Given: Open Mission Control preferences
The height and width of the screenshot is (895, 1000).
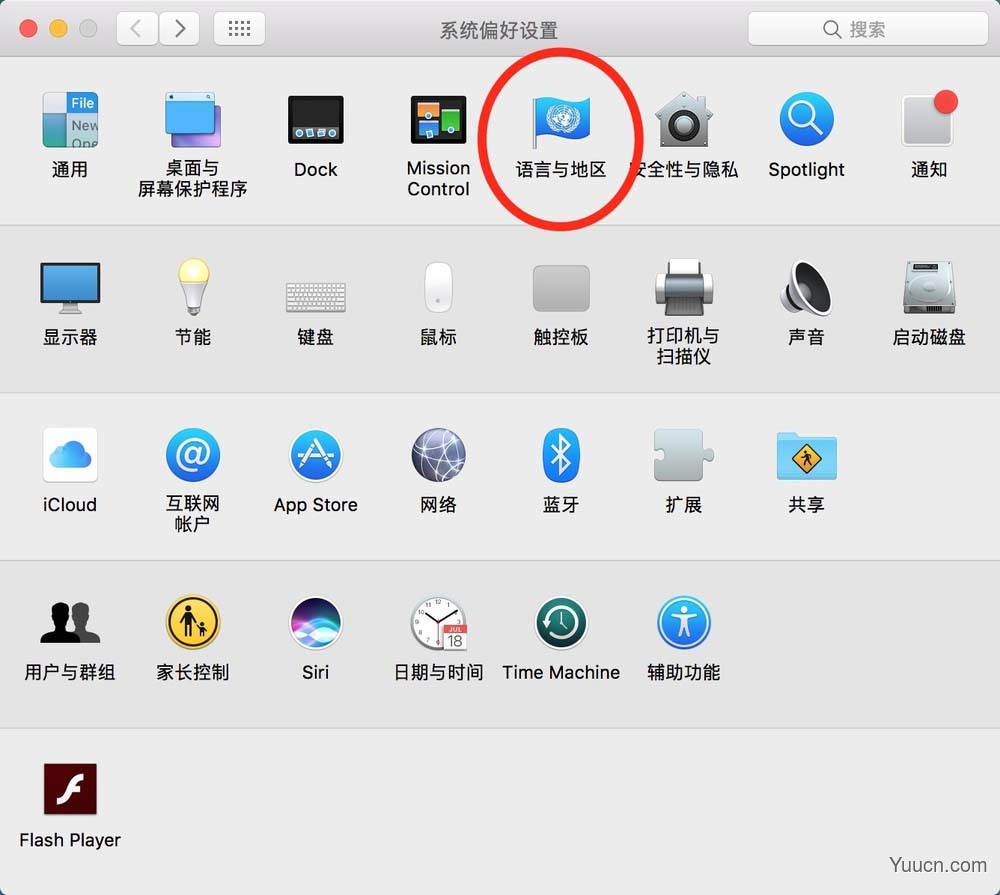Looking at the screenshot, I should pyautogui.click(x=438, y=120).
